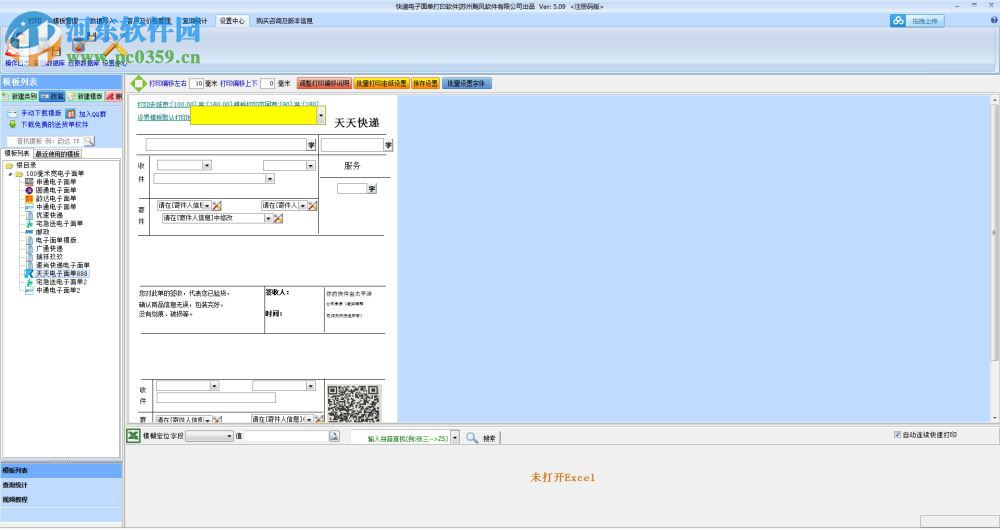Select 广通快递 template in tree
Viewport: 1000px width, 529px height.
click(49, 248)
